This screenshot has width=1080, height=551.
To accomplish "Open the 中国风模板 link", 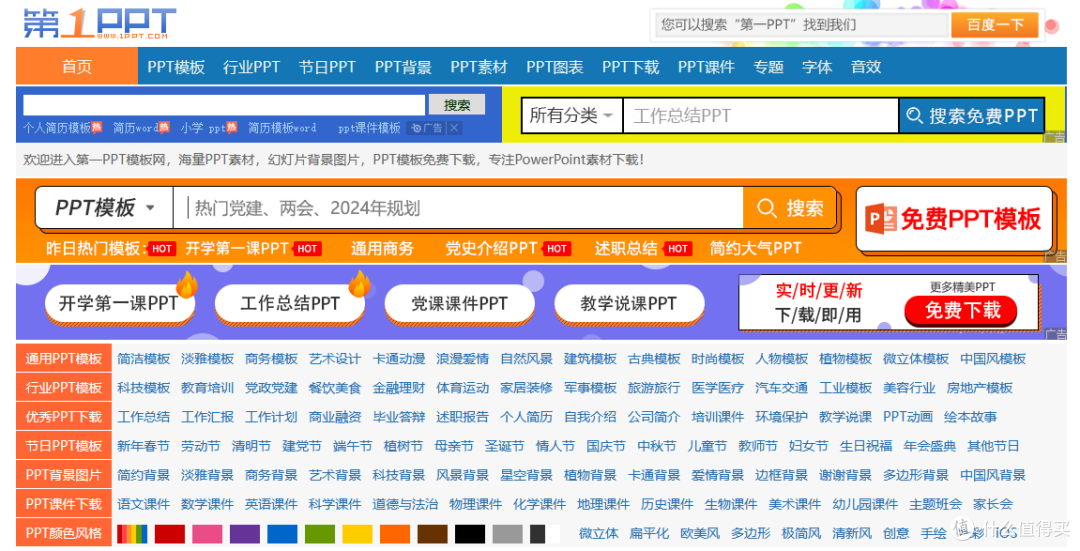I will click(993, 359).
